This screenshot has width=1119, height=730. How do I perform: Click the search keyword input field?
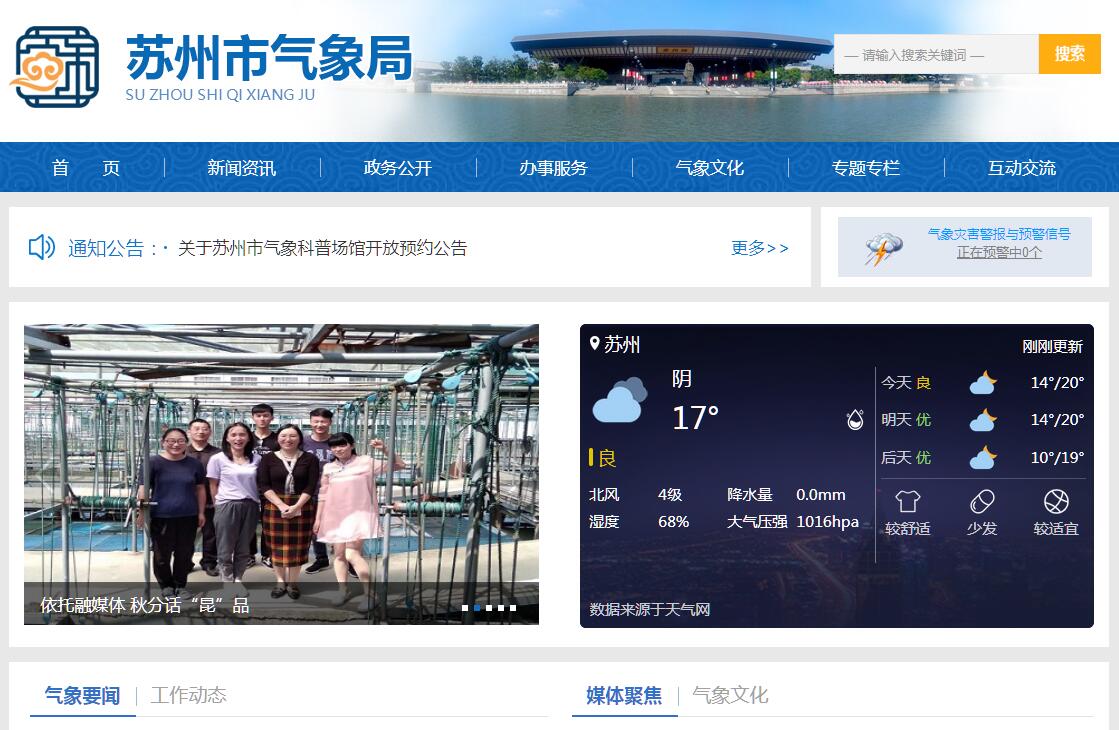tap(935, 54)
